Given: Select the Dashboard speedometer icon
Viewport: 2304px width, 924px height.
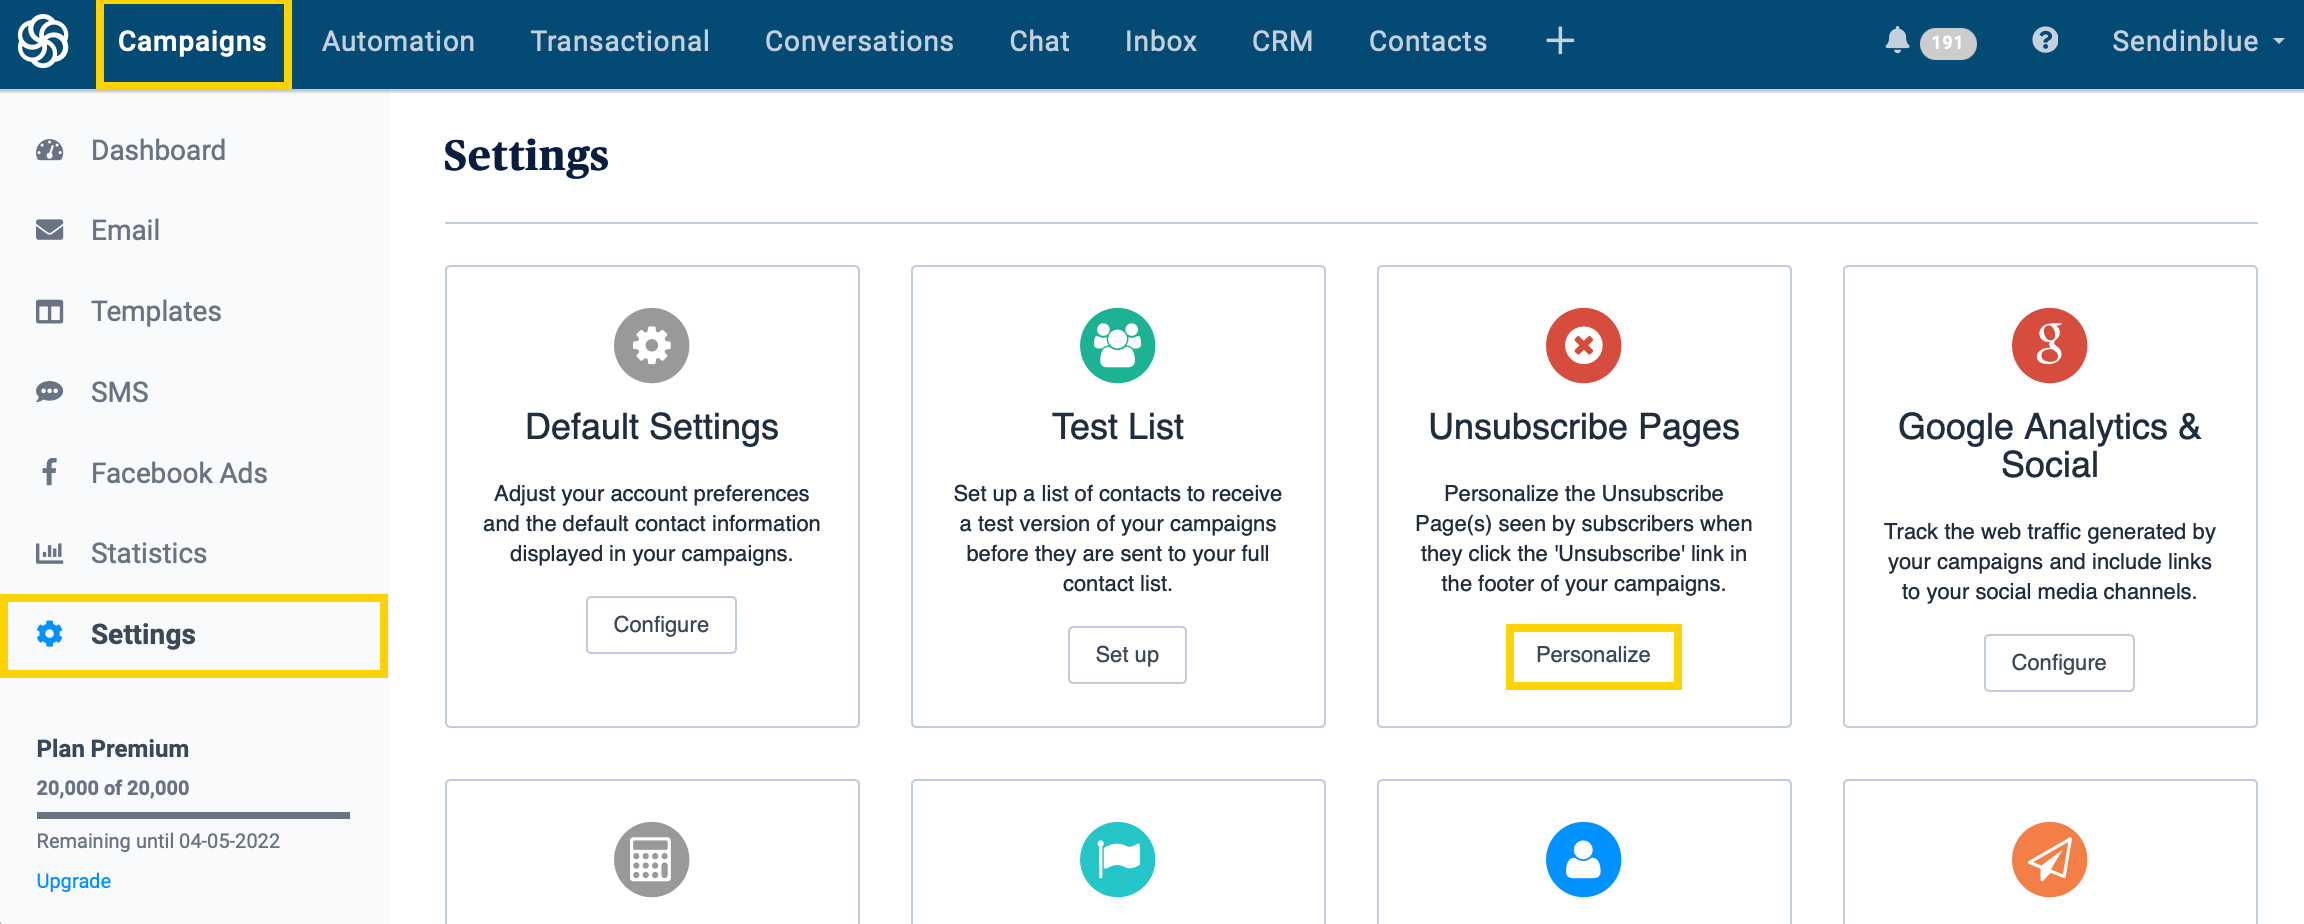Looking at the screenshot, I should 49,149.
